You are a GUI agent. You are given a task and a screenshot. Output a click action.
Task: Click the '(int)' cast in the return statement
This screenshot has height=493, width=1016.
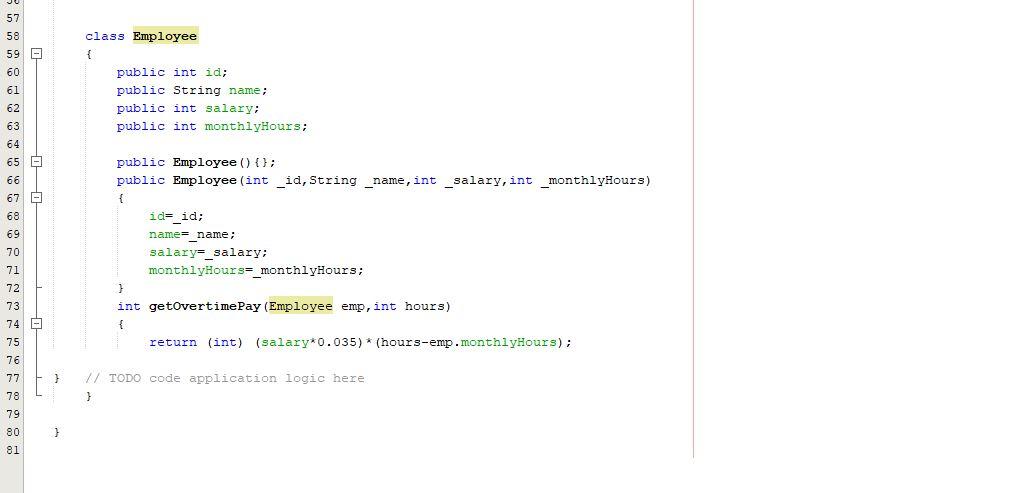coord(224,342)
